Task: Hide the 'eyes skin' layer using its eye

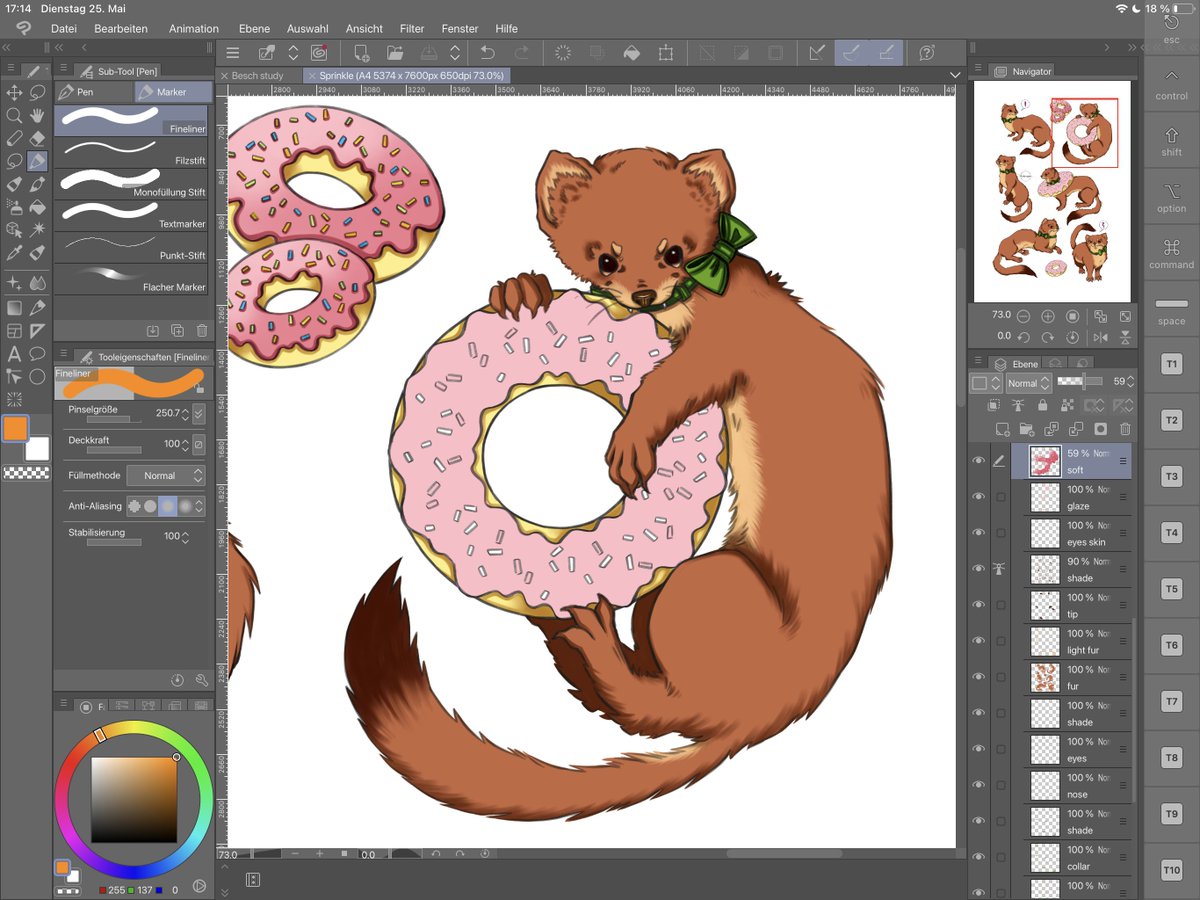Action: click(979, 533)
